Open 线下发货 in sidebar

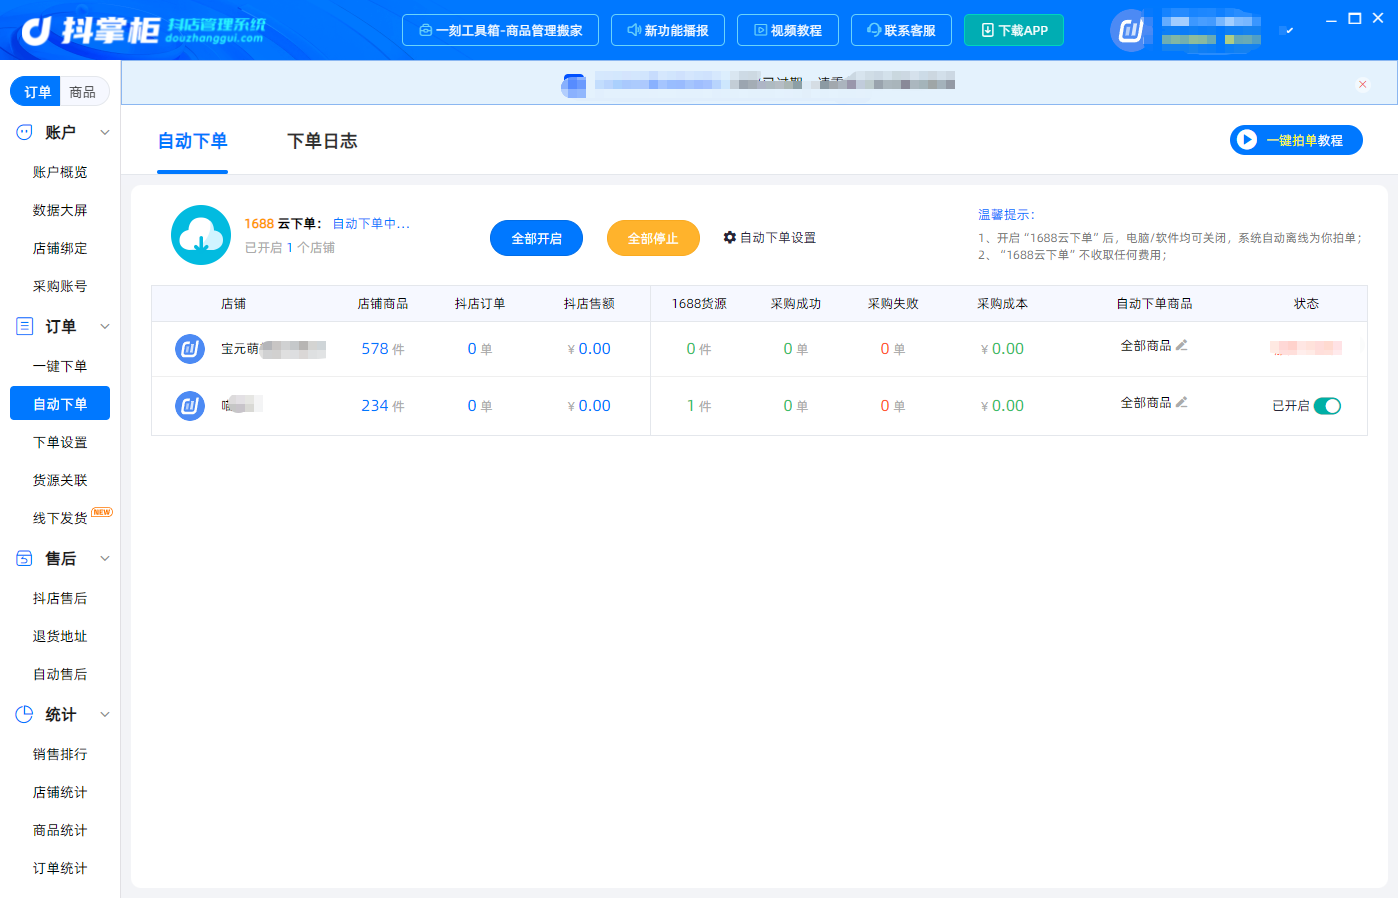click(60, 518)
